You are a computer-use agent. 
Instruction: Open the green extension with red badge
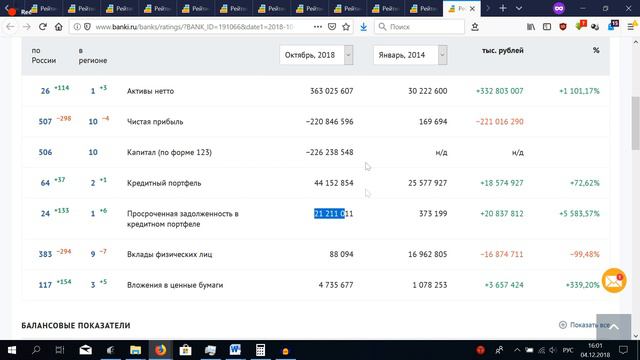click(580, 26)
